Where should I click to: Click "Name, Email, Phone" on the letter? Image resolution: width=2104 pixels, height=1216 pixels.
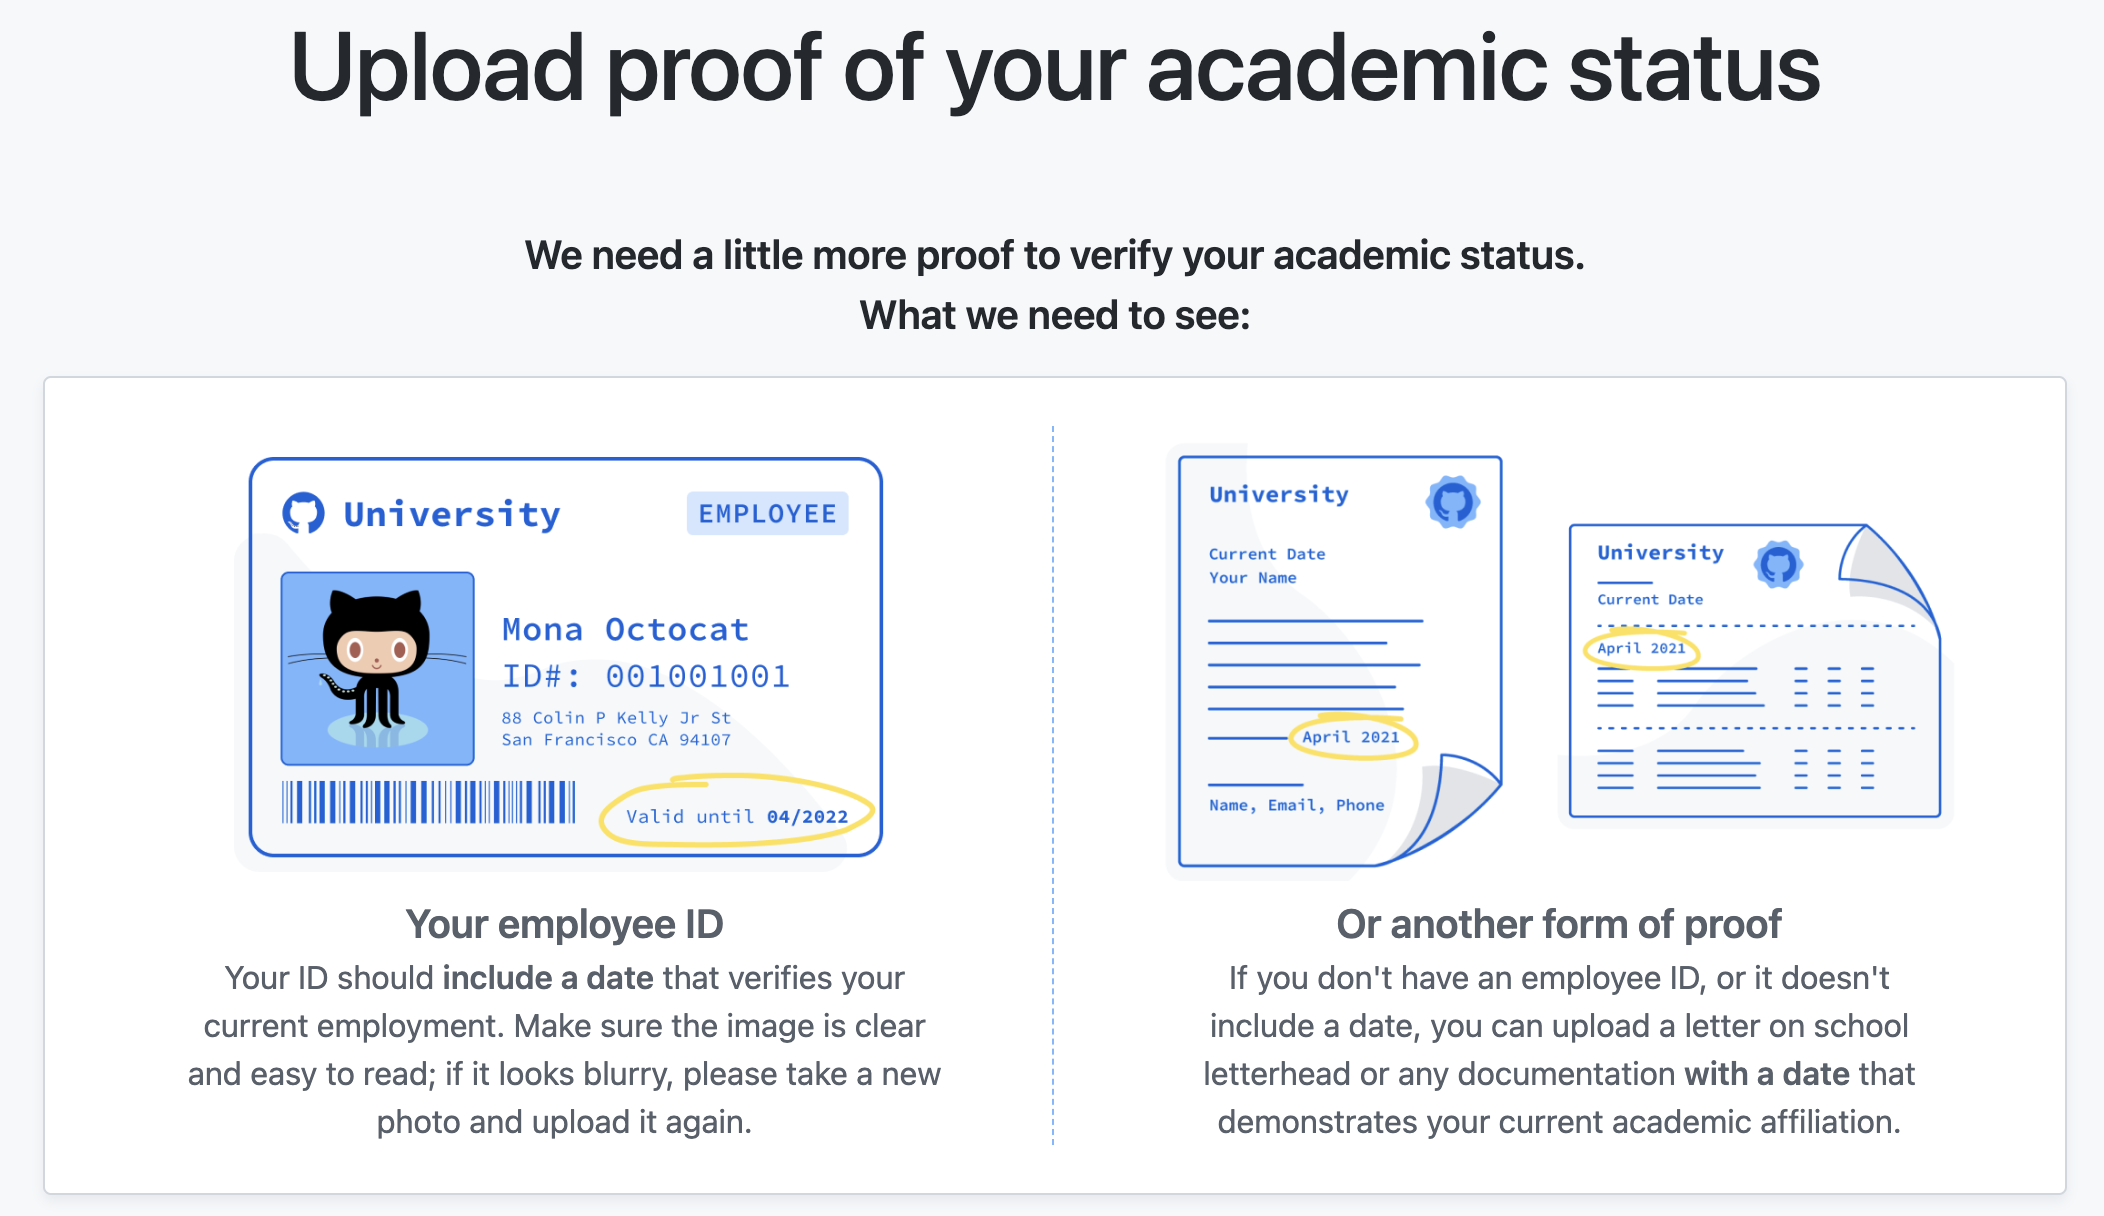coord(1296,805)
